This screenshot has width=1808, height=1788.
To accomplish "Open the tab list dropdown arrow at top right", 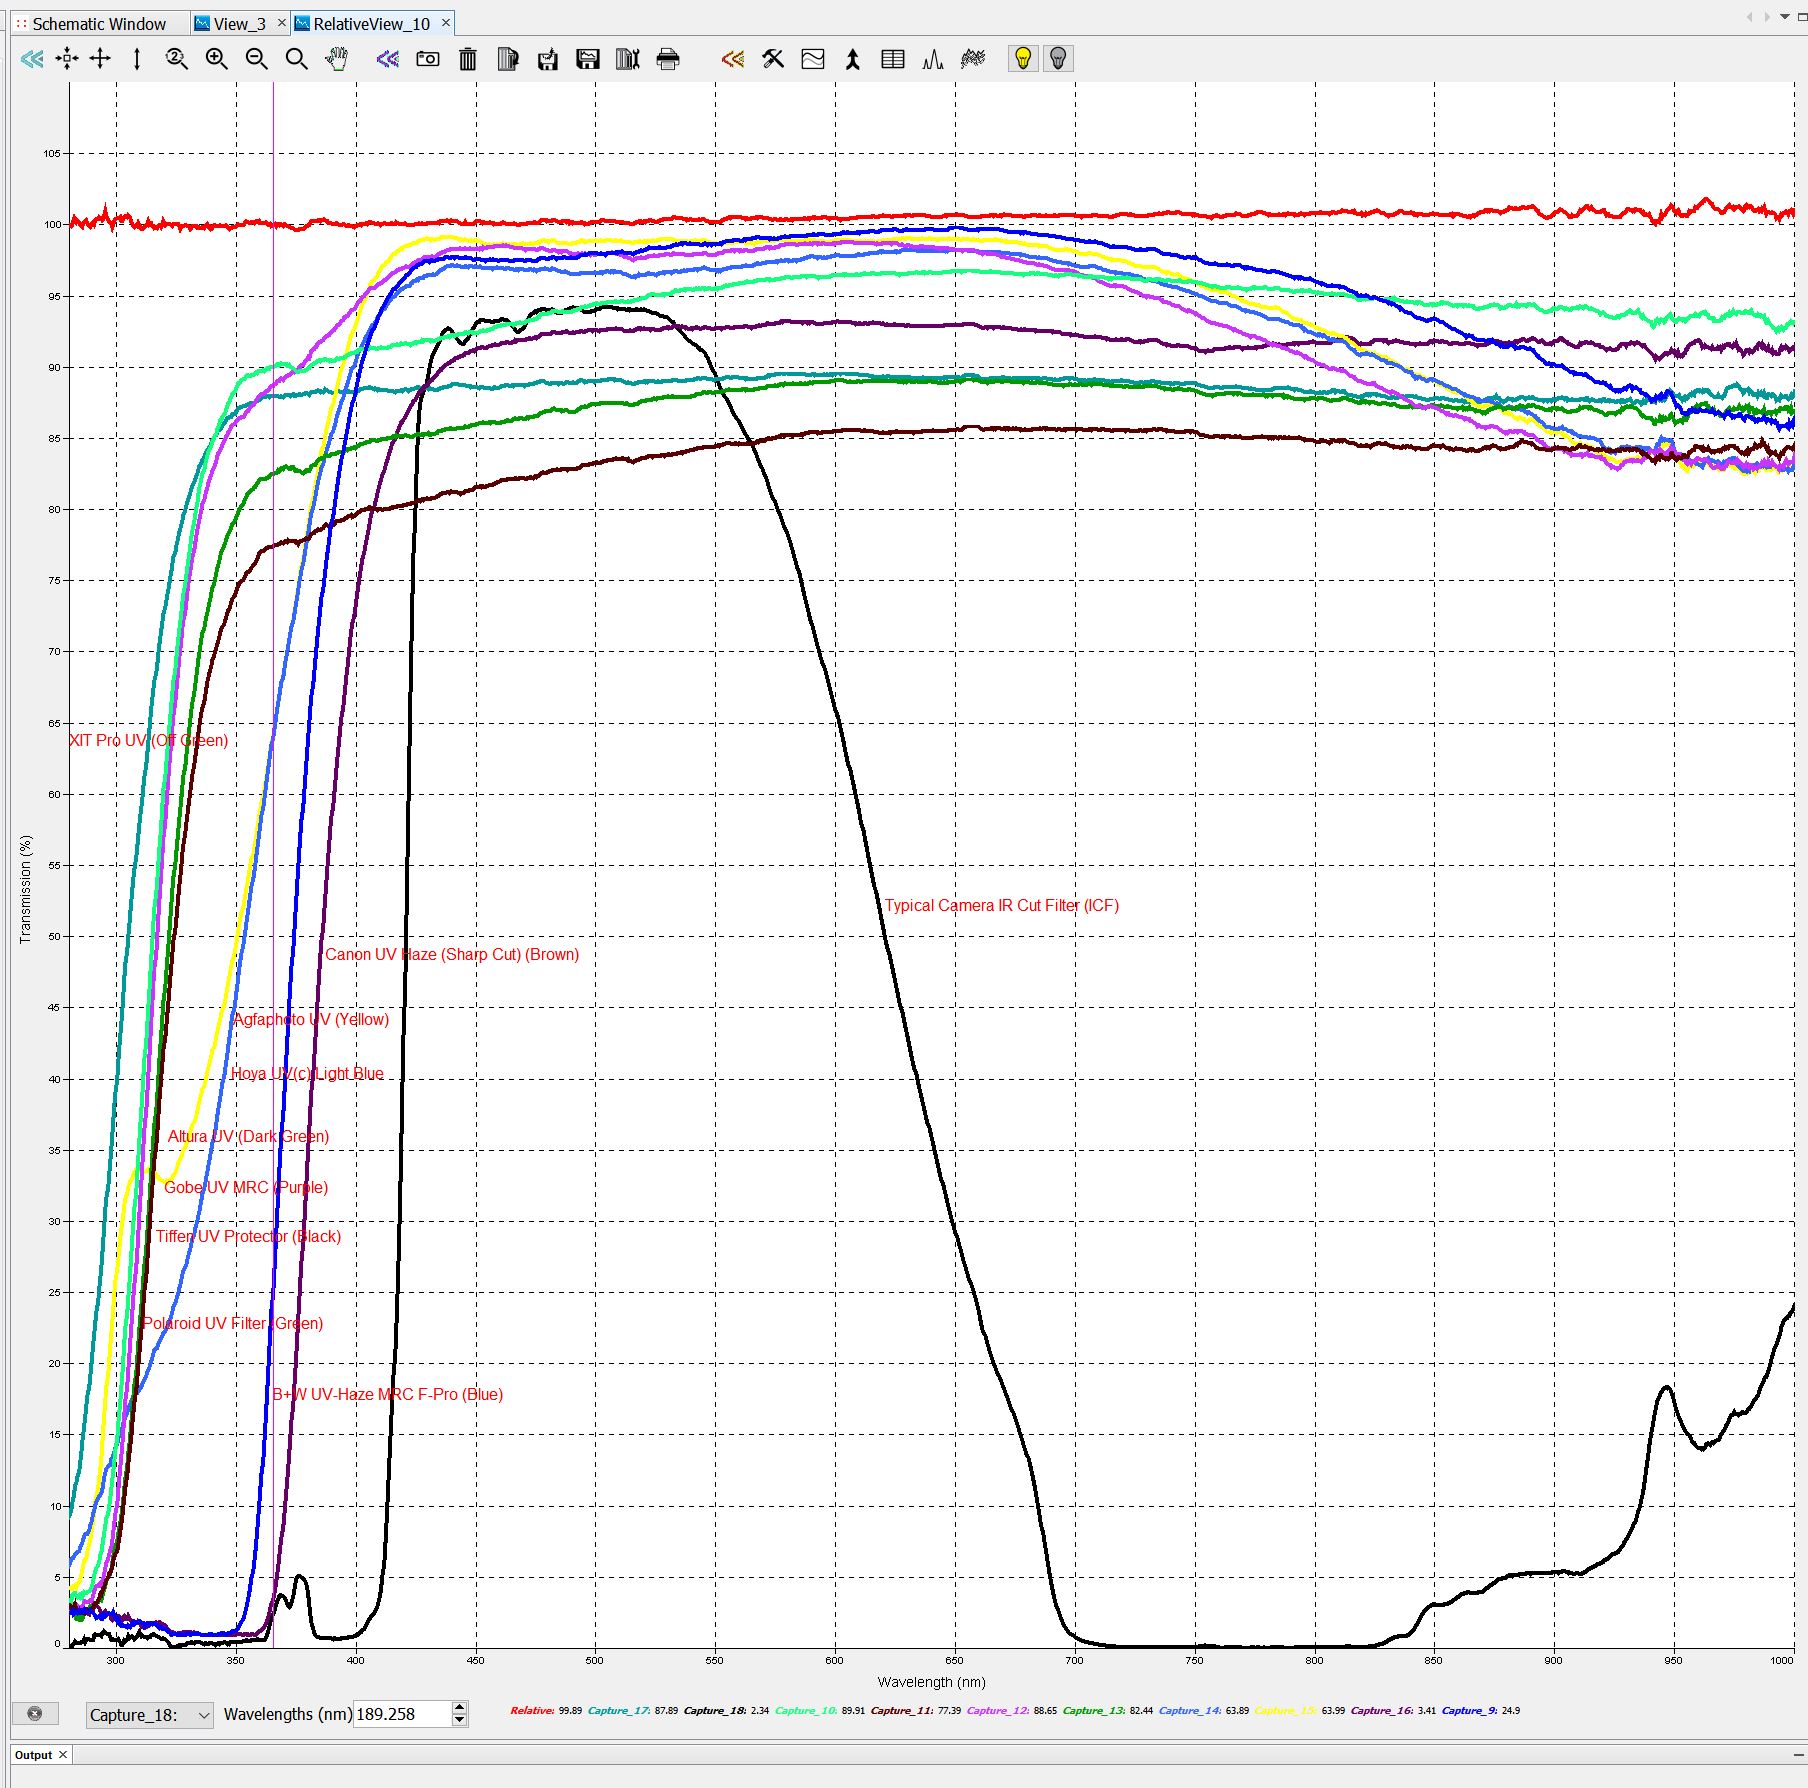I will (x=1785, y=17).
